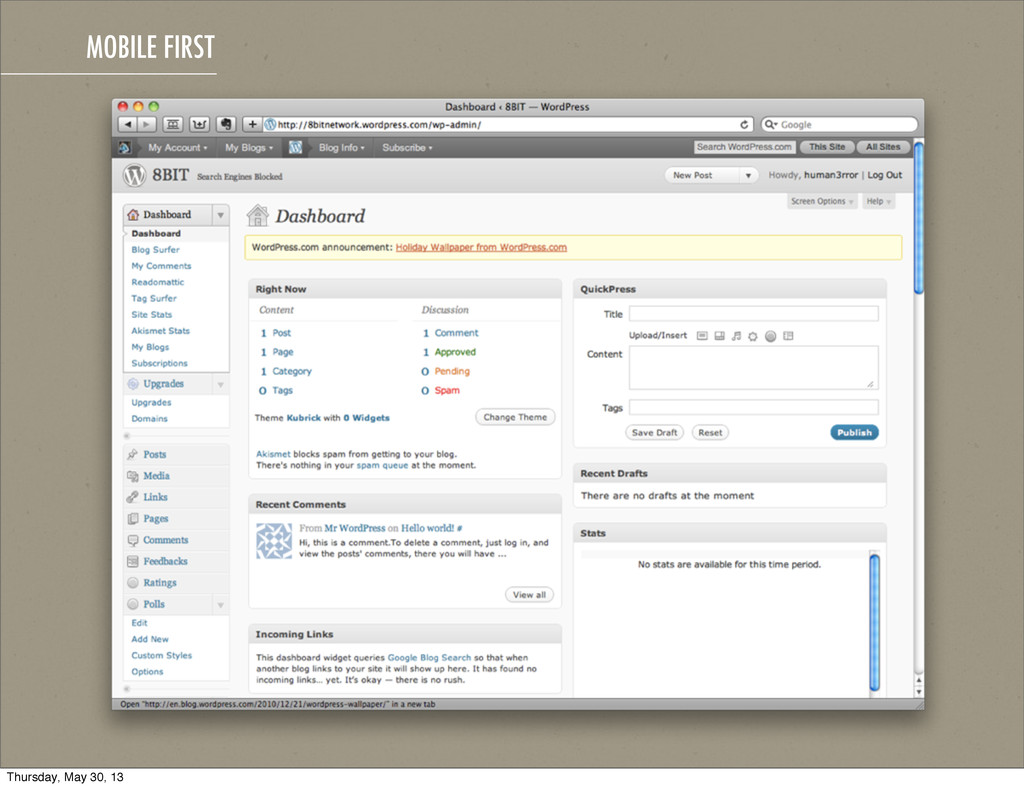The image size is (1024, 788).
Task: Click the Posts pushpin sidebar icon
Action: (133, 454)
